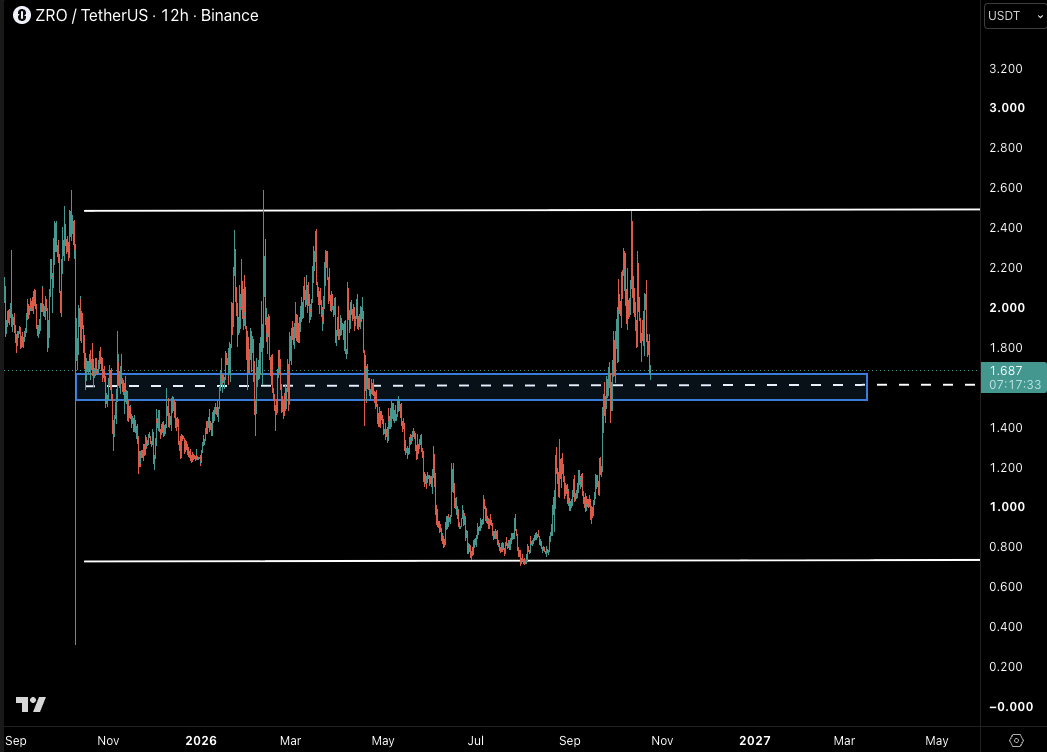The height and width of the screenshot is (752, 1047).
Task: Click the 1.000 price axis label
Action: click(x=1007, y=507)
